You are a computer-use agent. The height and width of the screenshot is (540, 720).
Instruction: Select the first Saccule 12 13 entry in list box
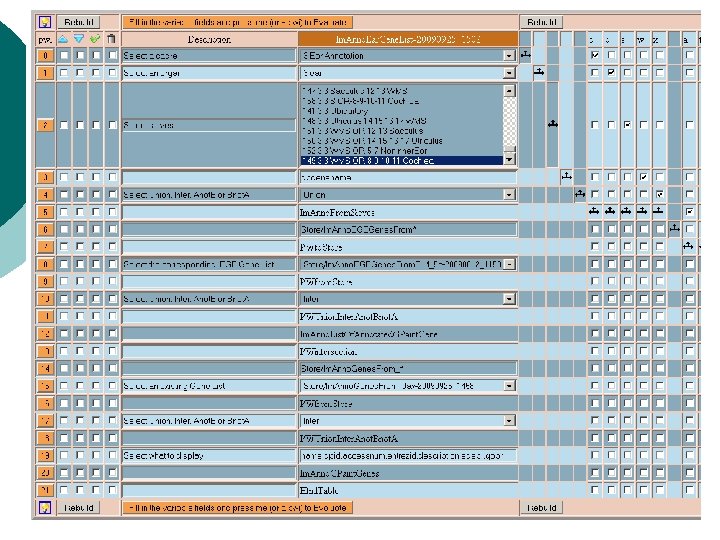(x=402, y=91)
